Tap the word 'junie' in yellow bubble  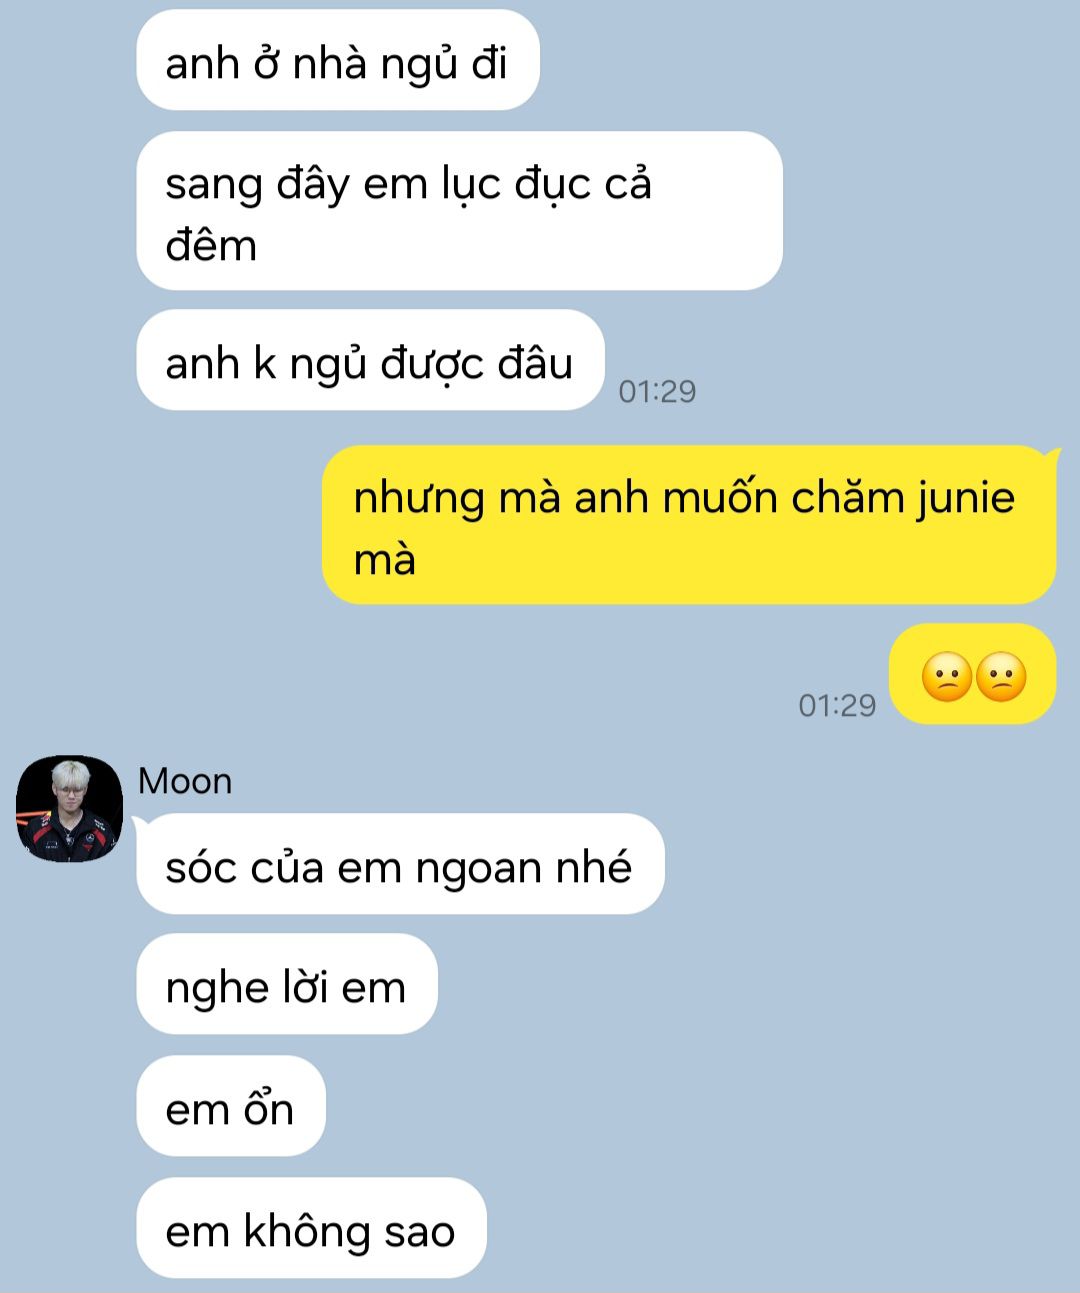pyautogui.click(x=966, y=498)
